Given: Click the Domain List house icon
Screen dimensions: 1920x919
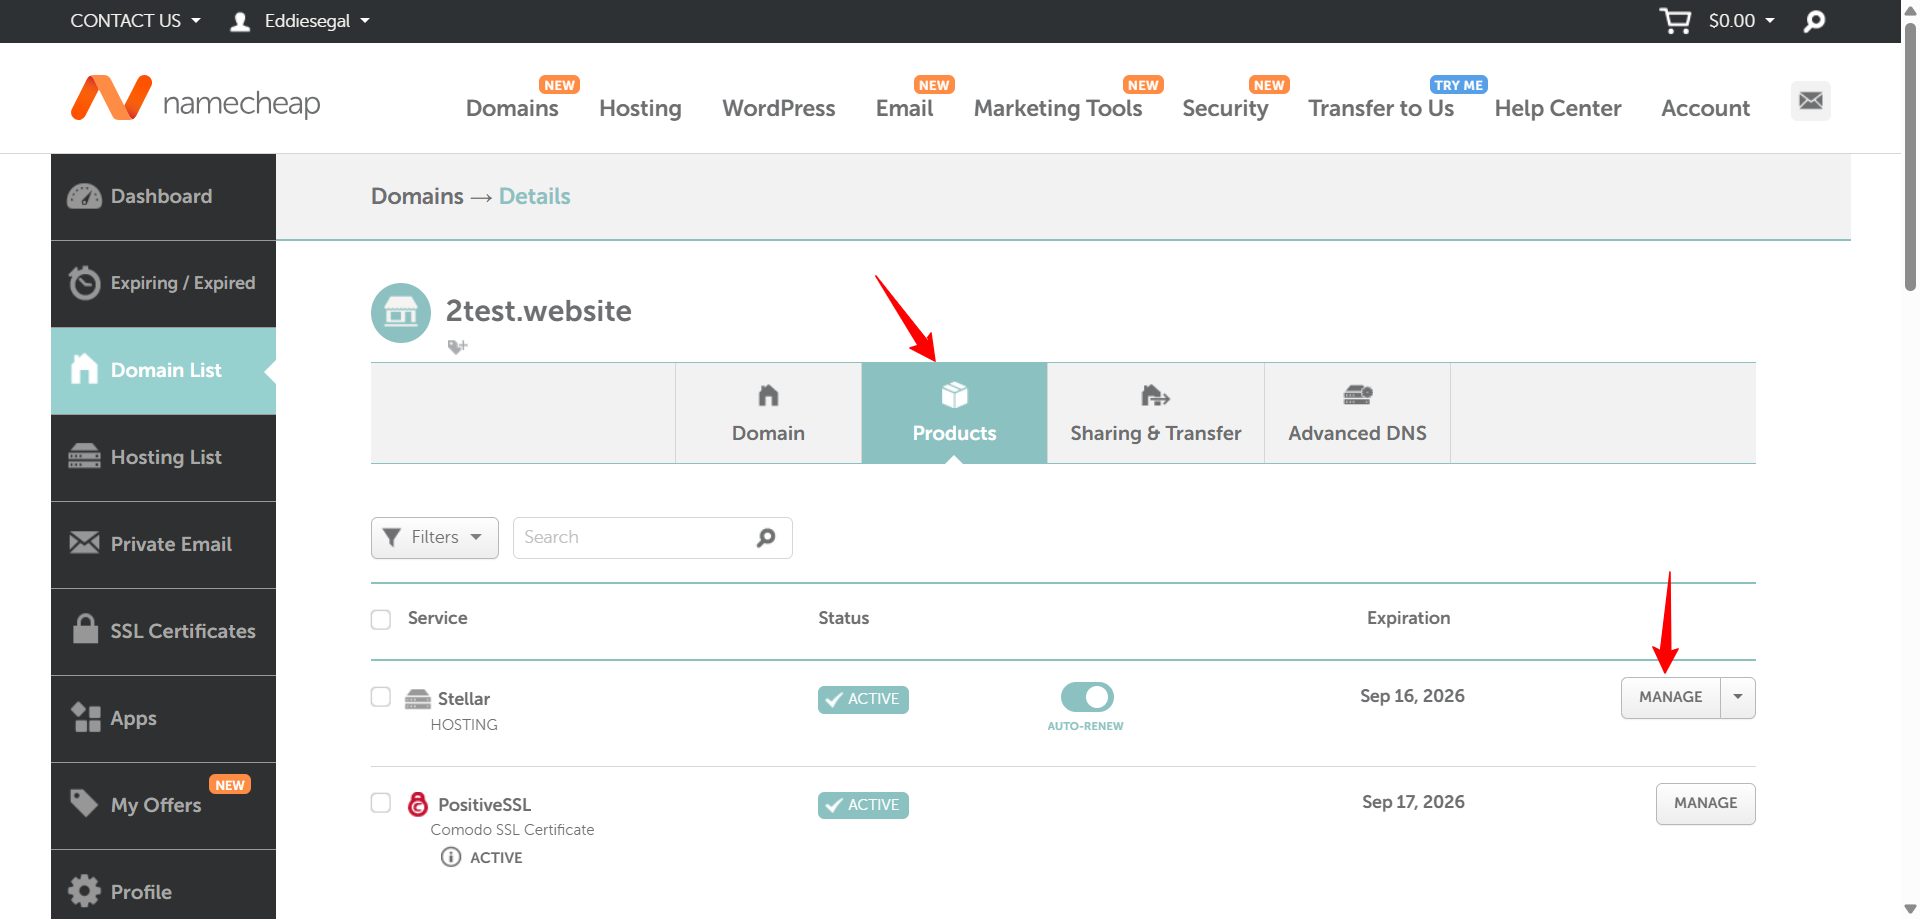Looking at the screenshot, I should 84,369.
